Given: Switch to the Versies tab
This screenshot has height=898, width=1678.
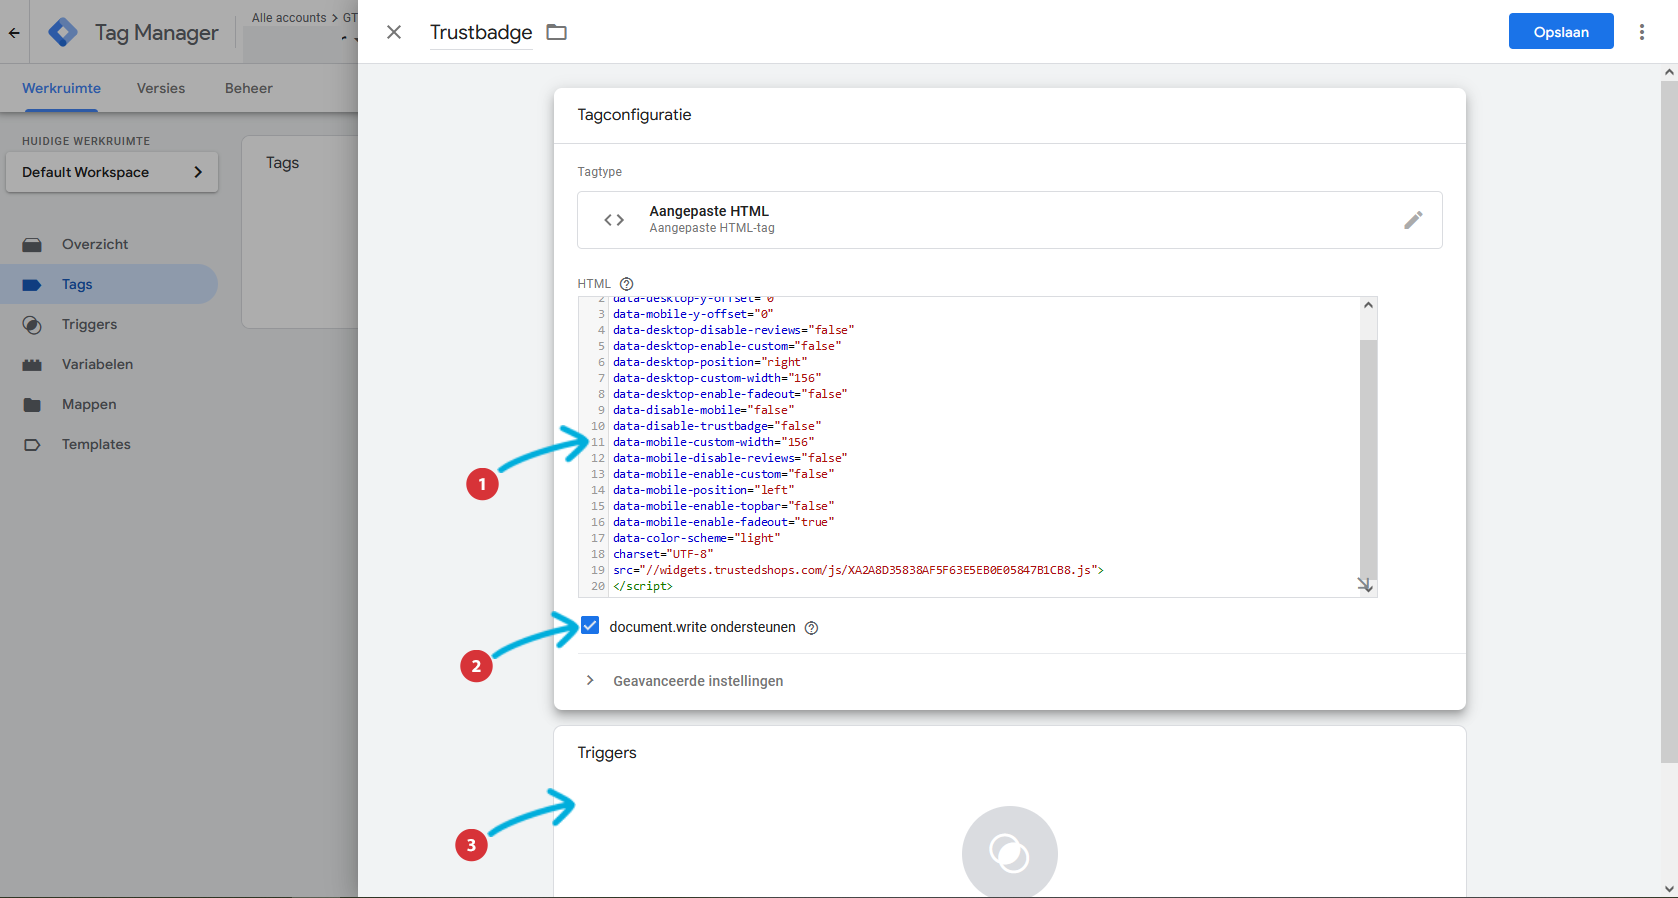Looking at the screenshot, I should click(x=161, y=88).
